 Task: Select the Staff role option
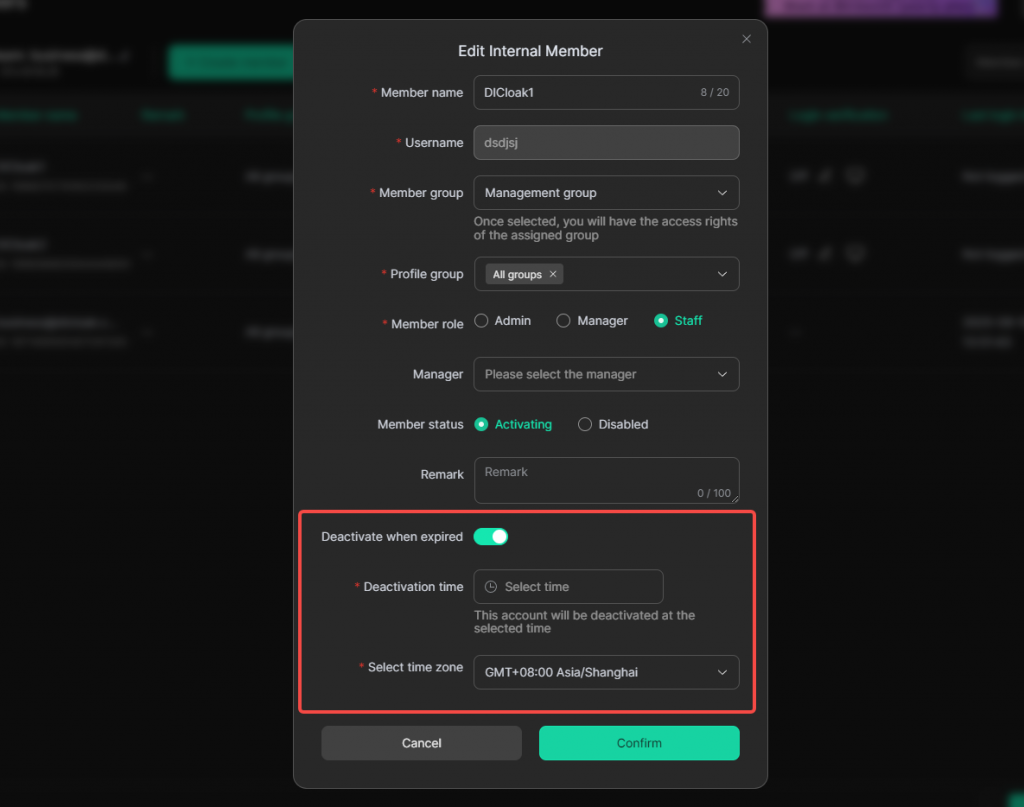tap(661, 321)
